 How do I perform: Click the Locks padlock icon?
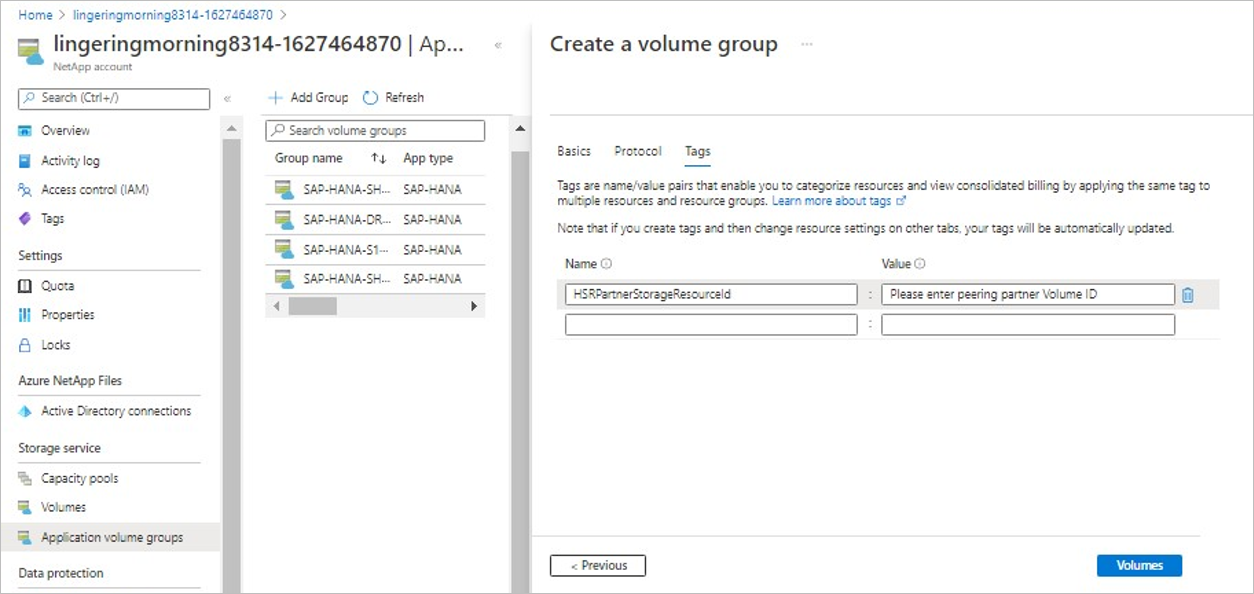(26, 345)
